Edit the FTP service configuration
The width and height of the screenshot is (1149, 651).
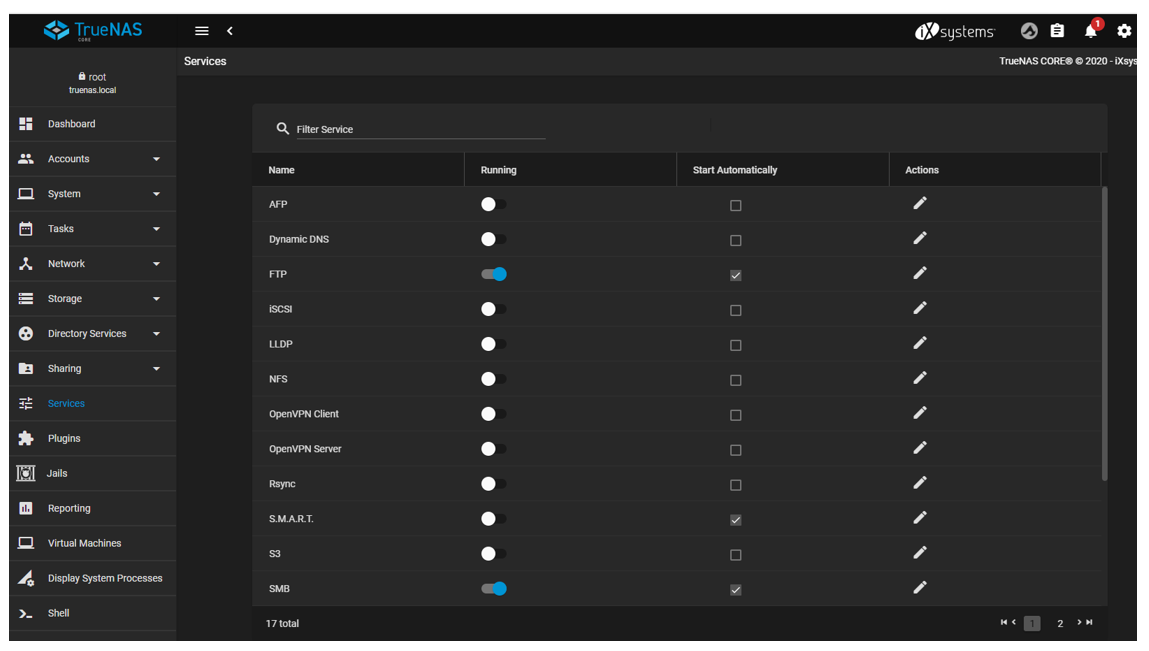(920, 273)
